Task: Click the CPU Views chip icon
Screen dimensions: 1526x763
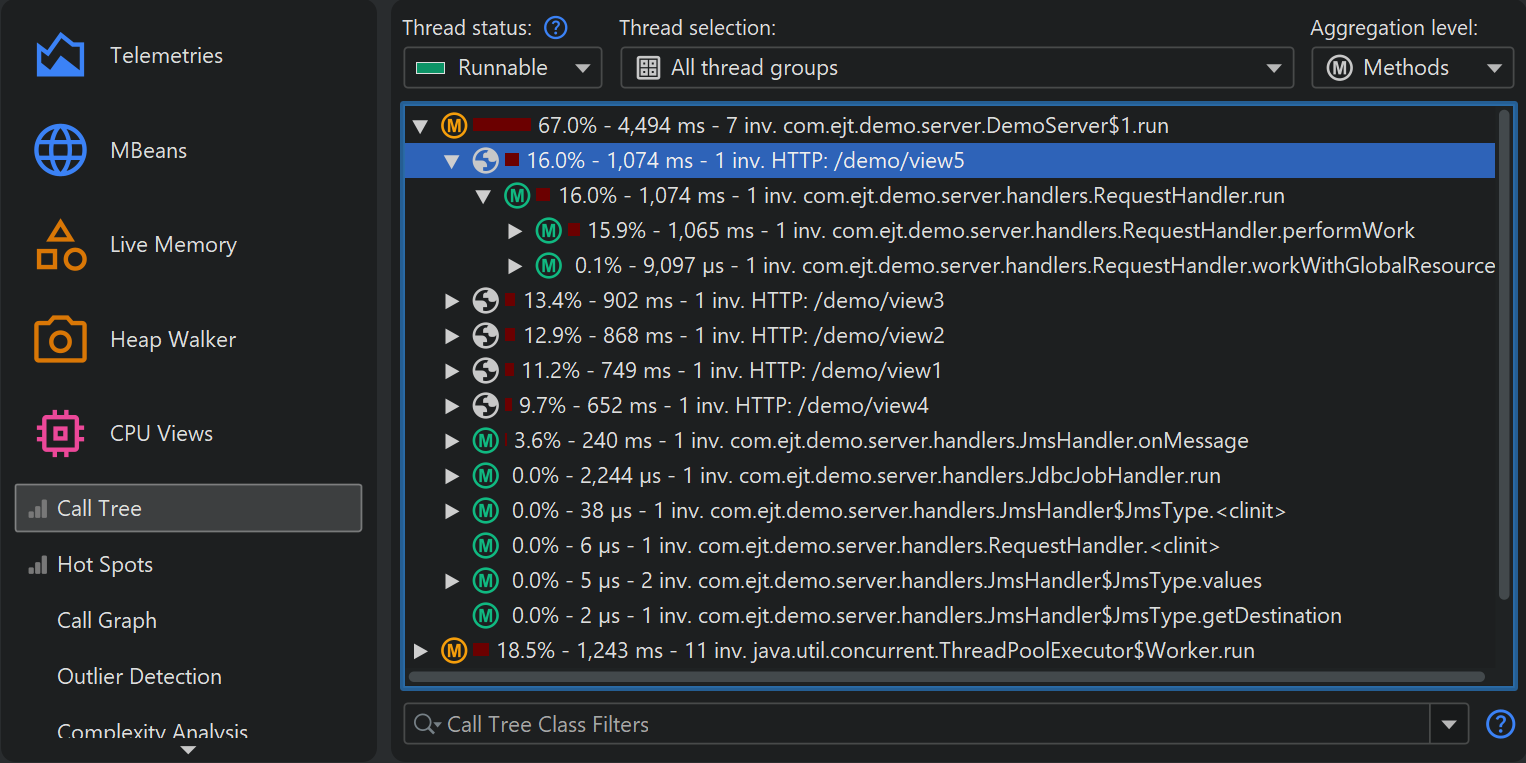Action: 60,434
